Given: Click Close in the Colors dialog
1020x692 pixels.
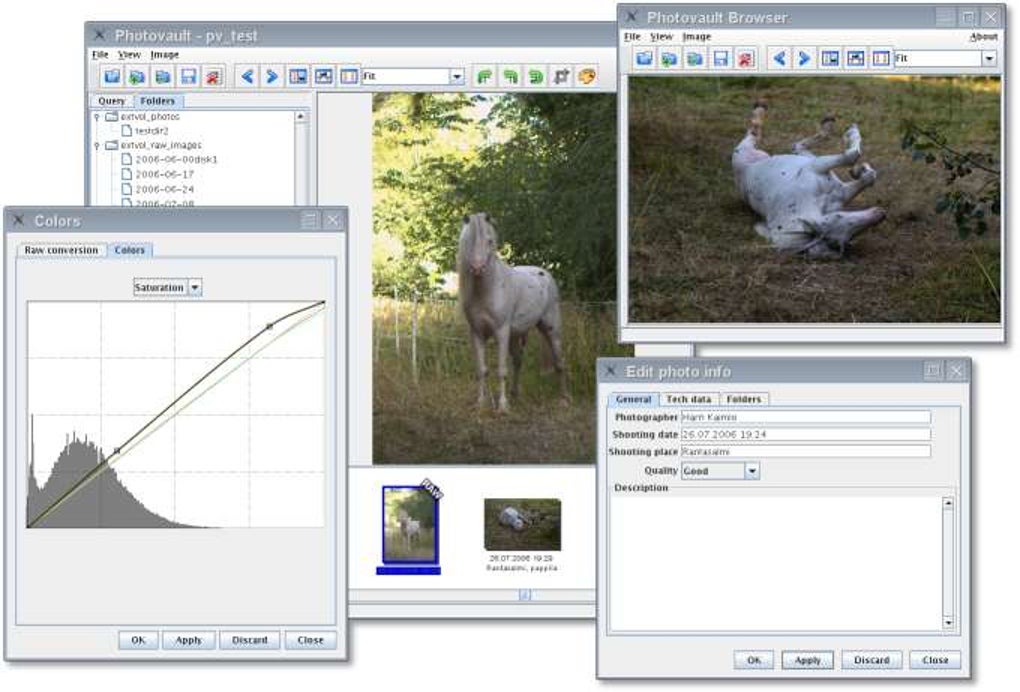Looking at the screenshot, I should coord(310,640).
